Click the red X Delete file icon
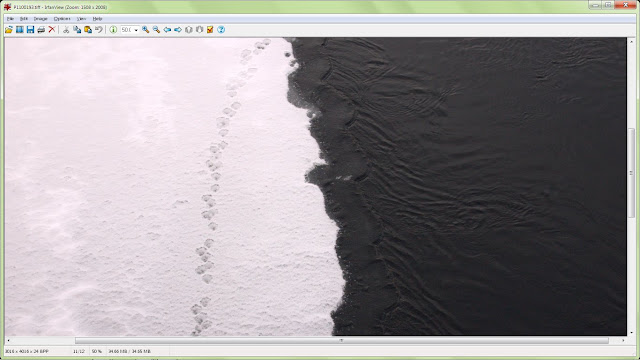 [x=52, y=30]
